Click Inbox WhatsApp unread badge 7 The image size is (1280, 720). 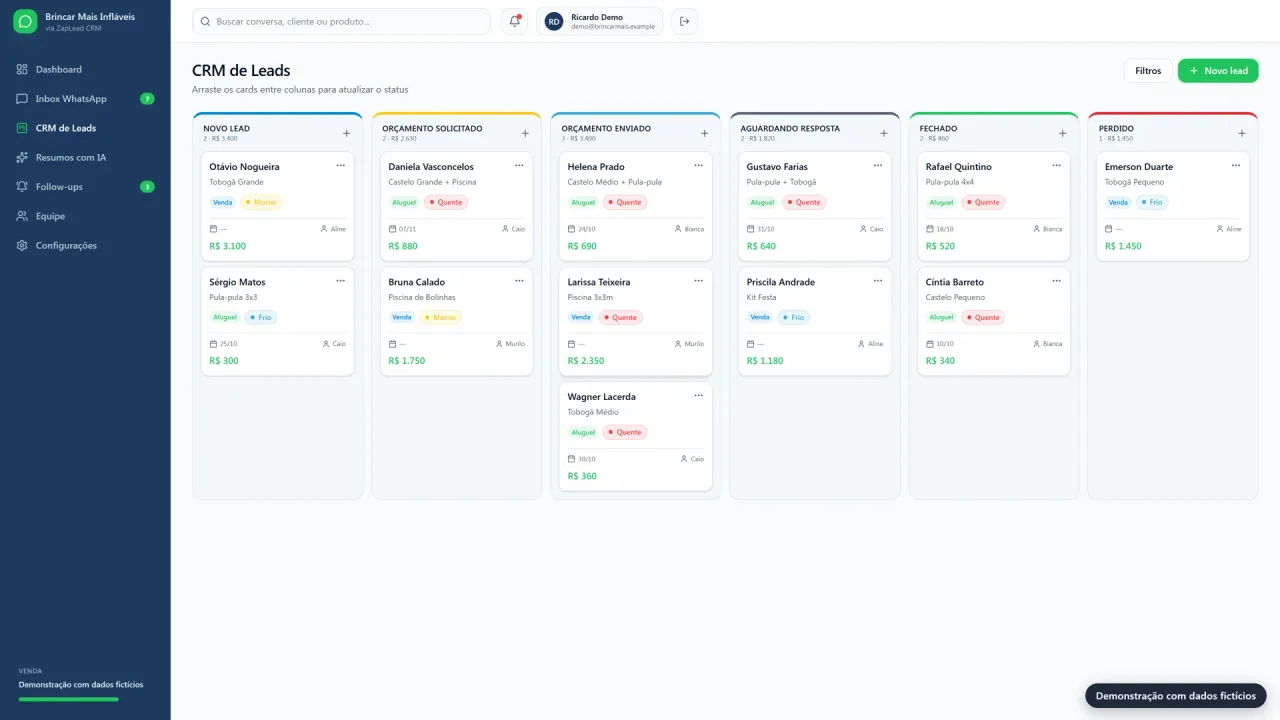click(x=147, y=99)
